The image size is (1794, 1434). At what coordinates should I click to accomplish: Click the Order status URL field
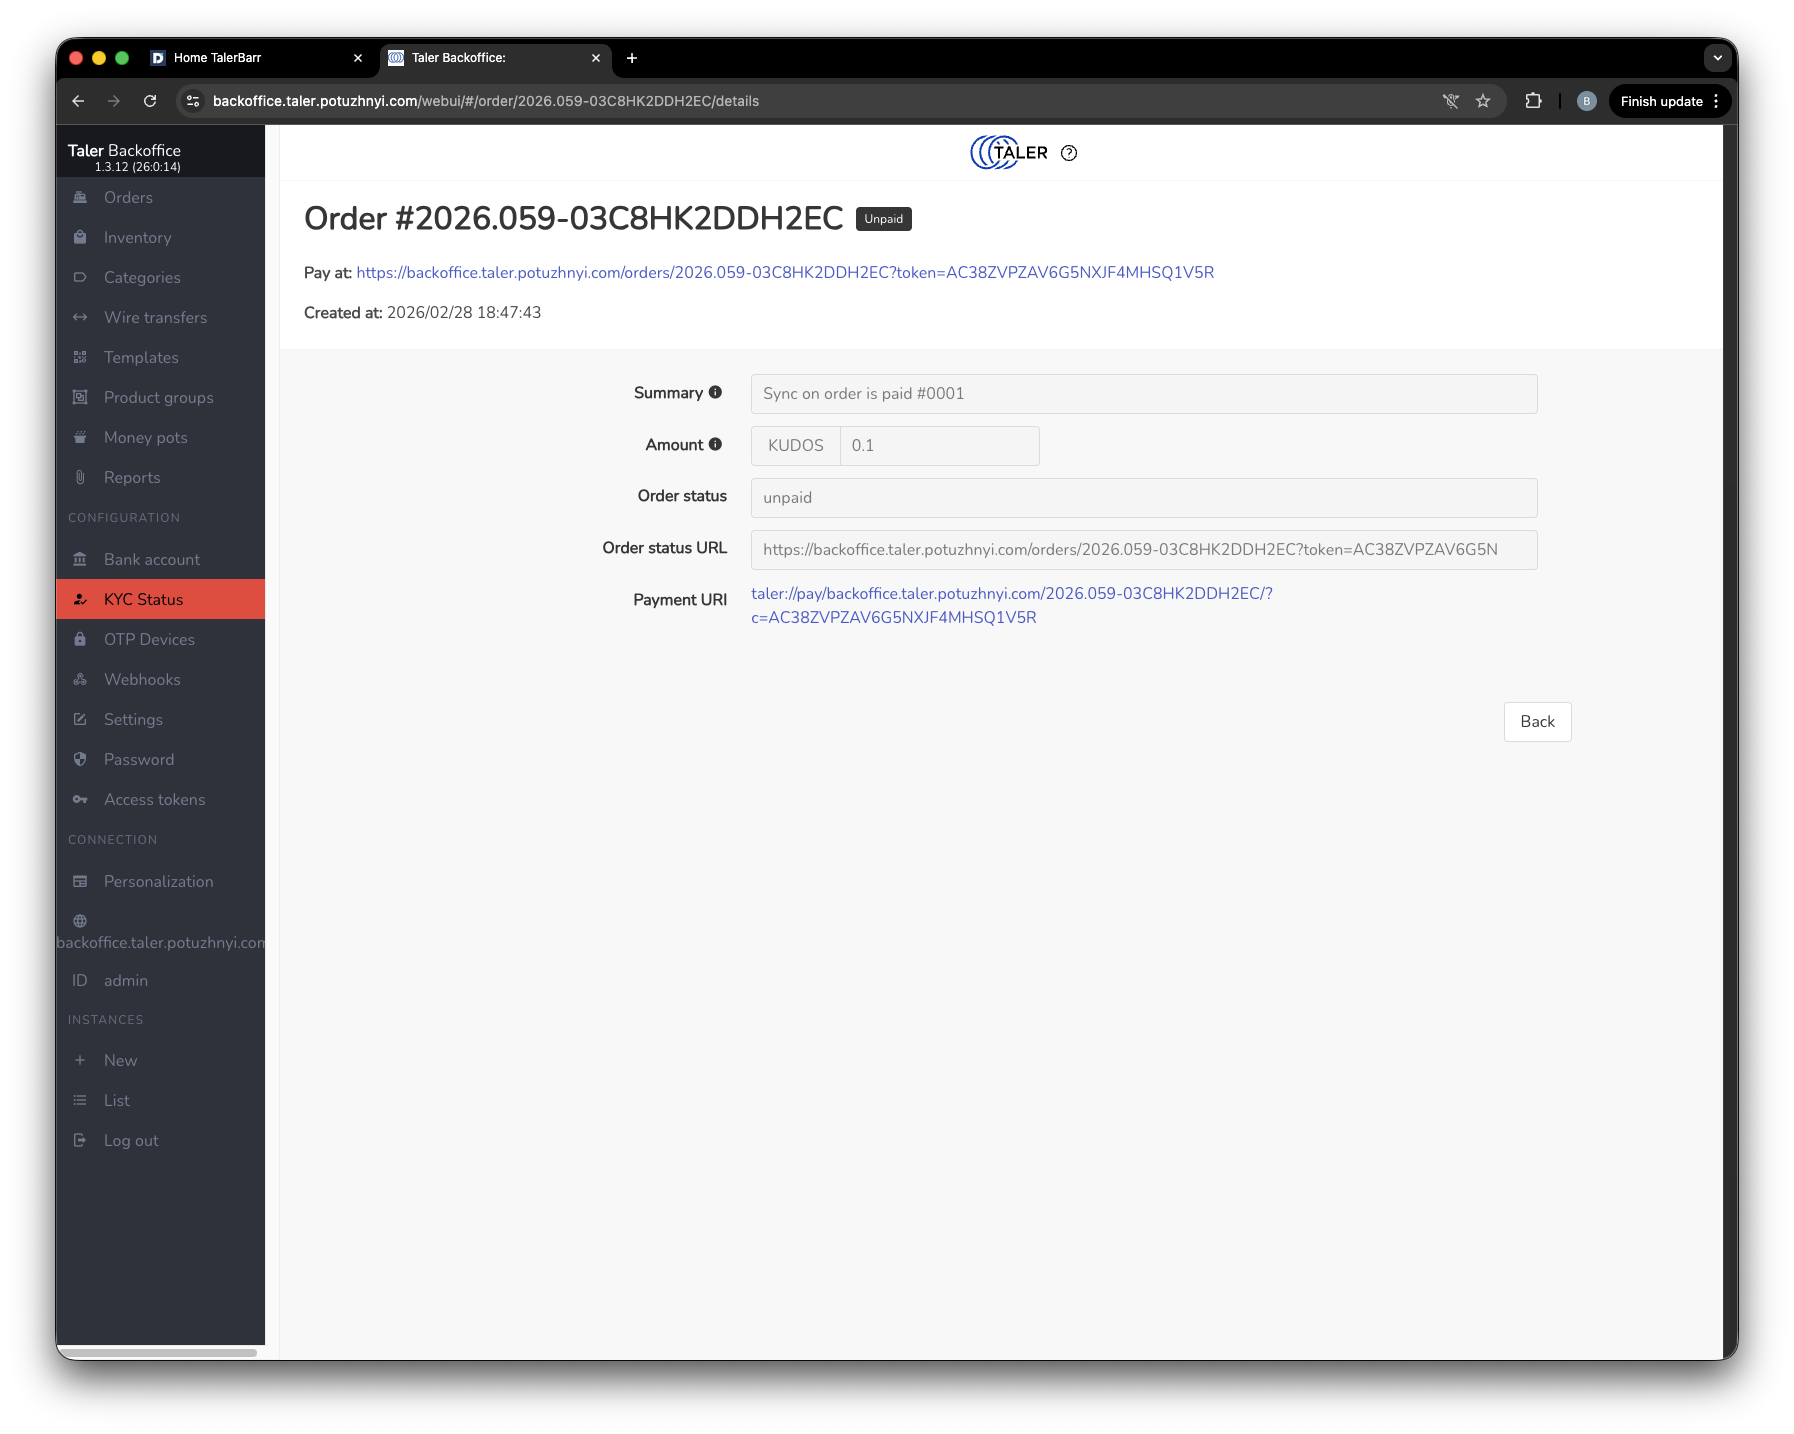pyautogui.click(x=1143, y=550)
